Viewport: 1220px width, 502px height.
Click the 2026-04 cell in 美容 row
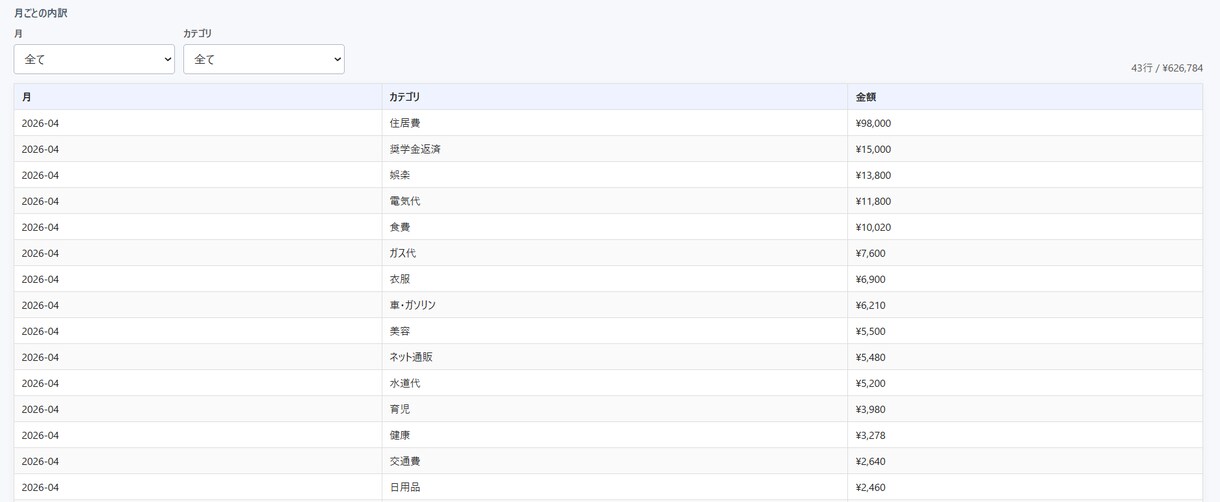pos(198,331)
